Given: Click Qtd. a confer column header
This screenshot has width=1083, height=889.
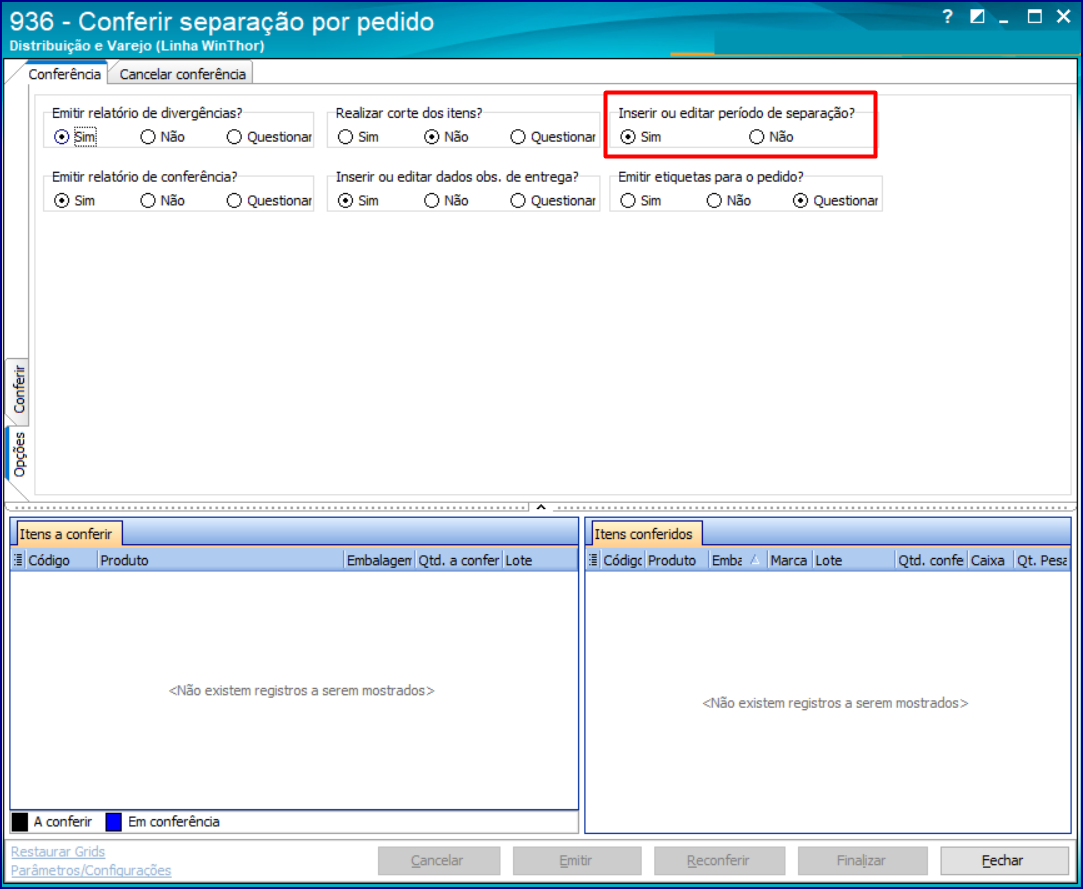Looking at the screenshot, I should [x=459, y=560].
